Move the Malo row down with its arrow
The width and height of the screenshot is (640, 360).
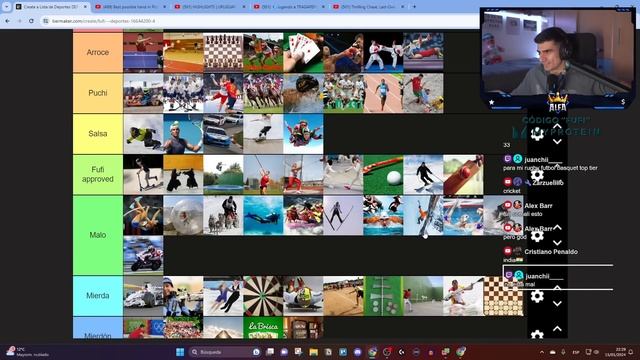(x=557, y=243)
